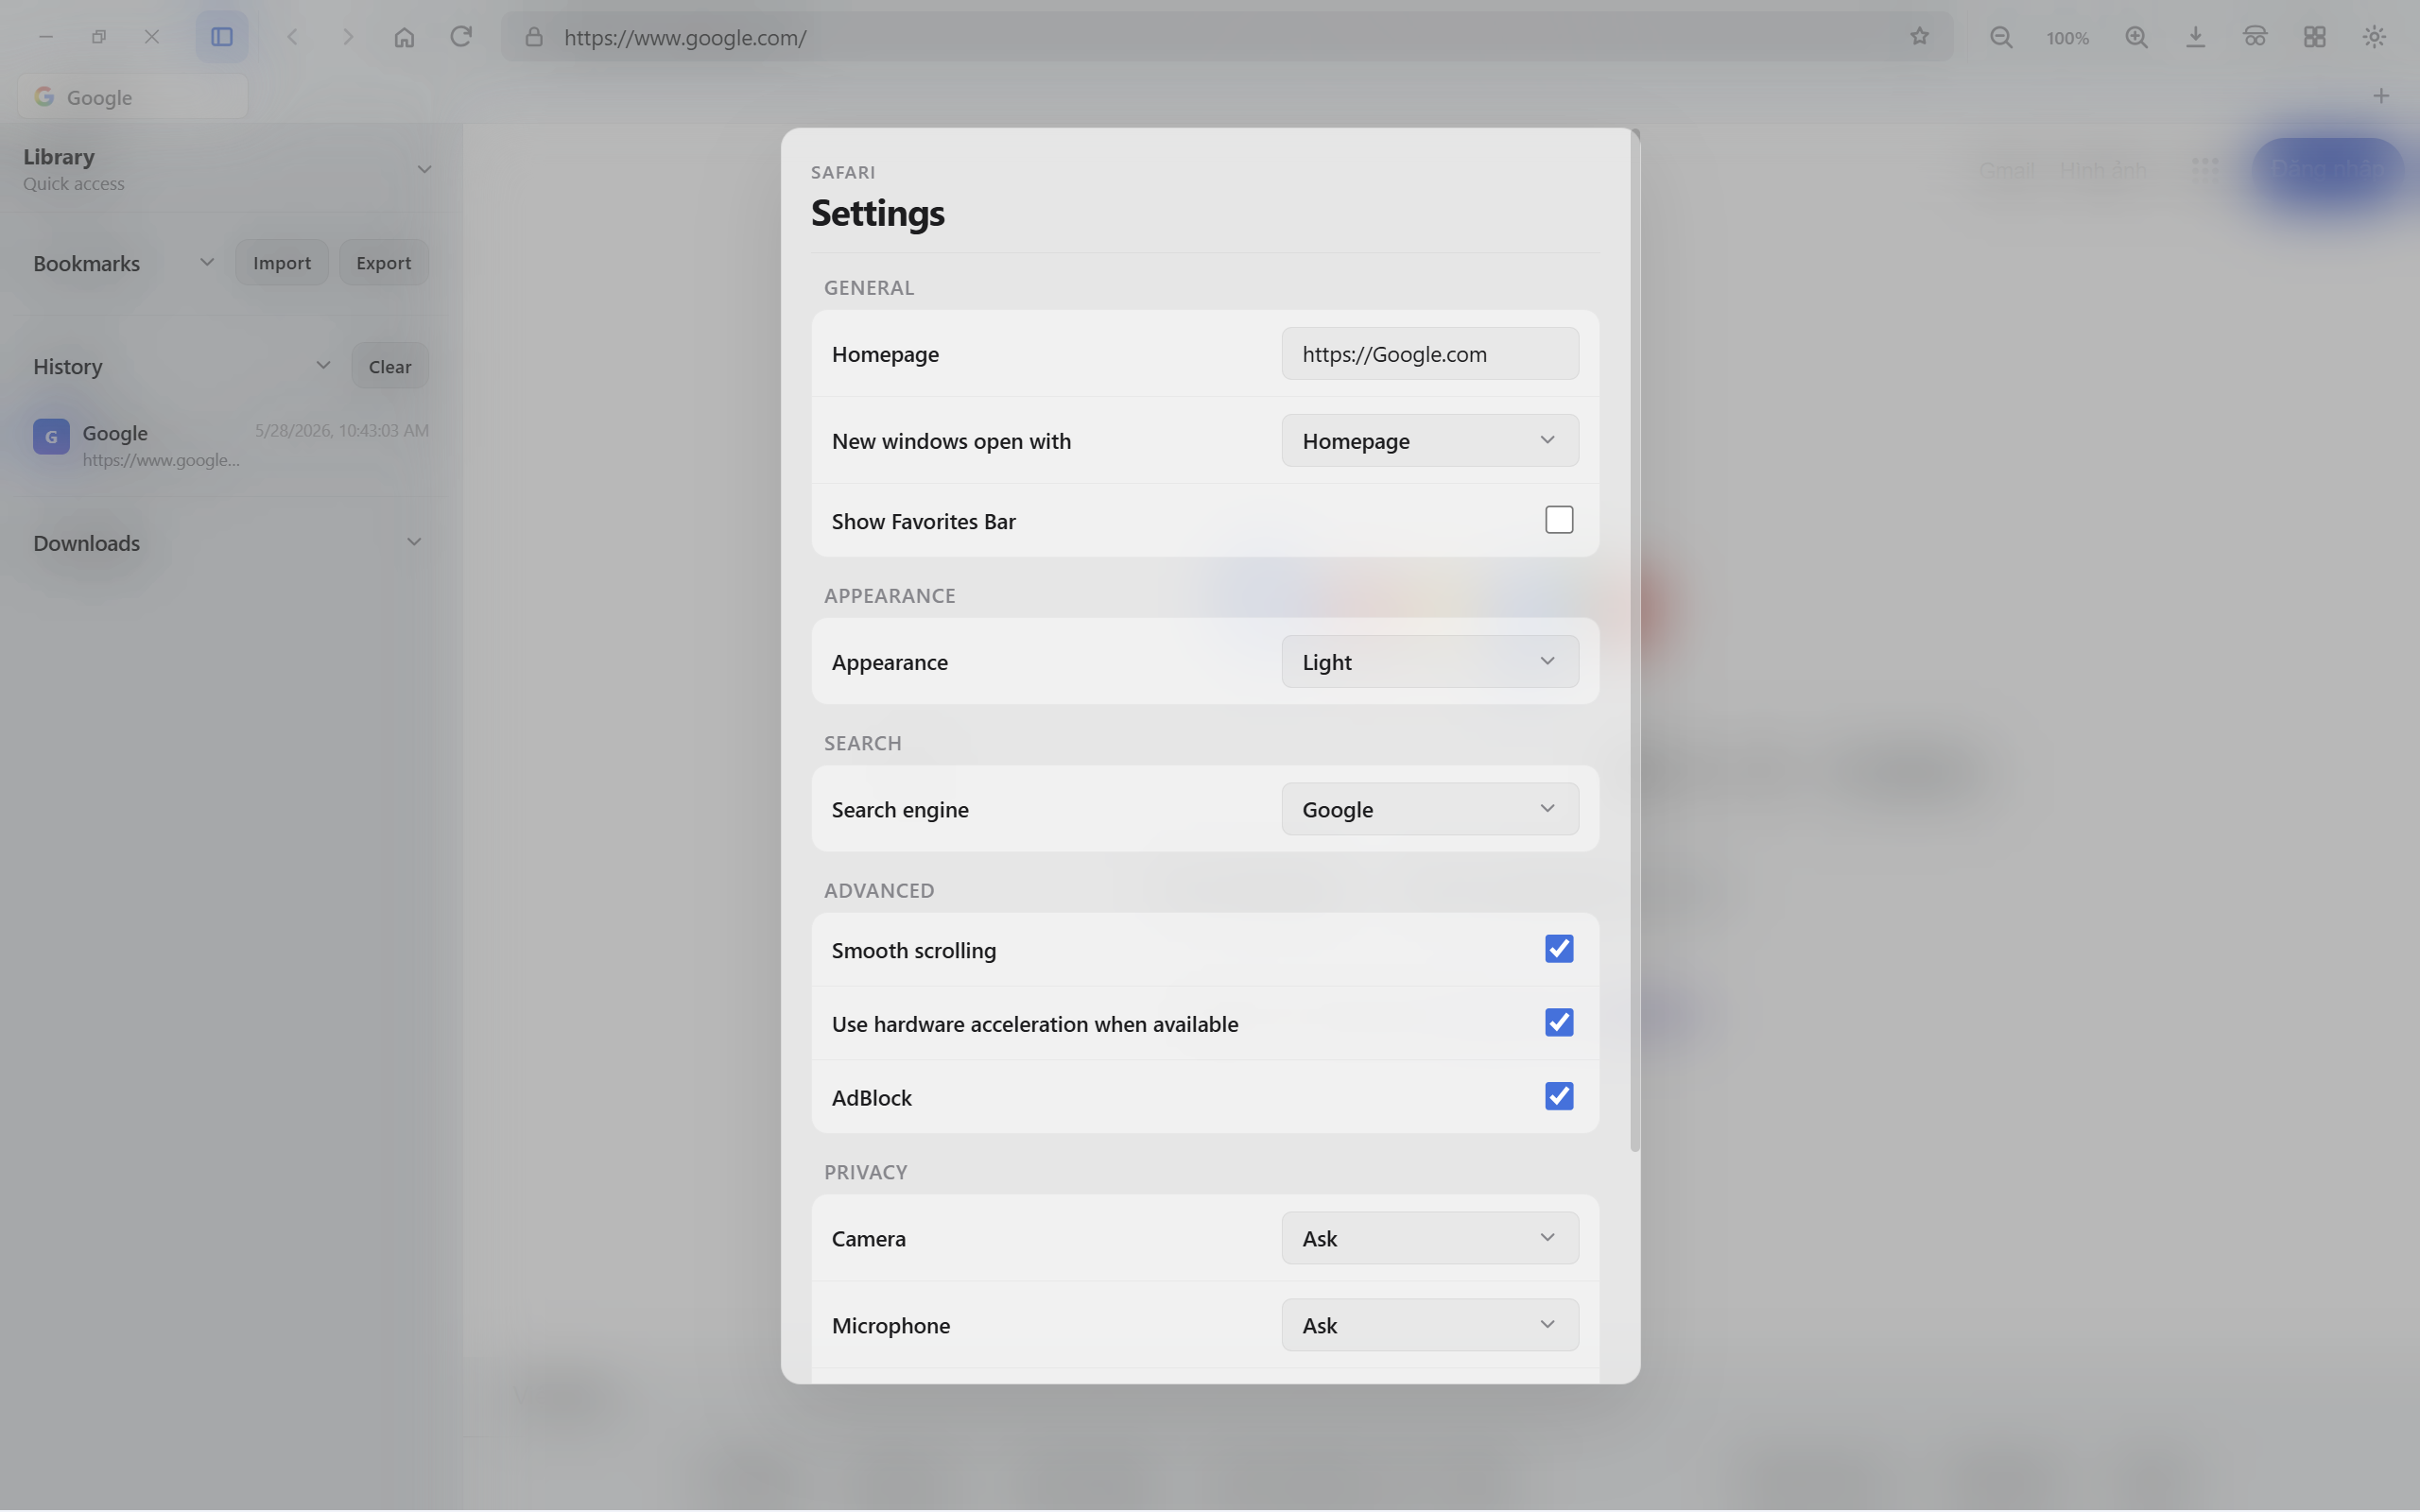Screen dimensions: 2420x1512
Task: Click the Homepage URL input field
Action: (1430, 353)
